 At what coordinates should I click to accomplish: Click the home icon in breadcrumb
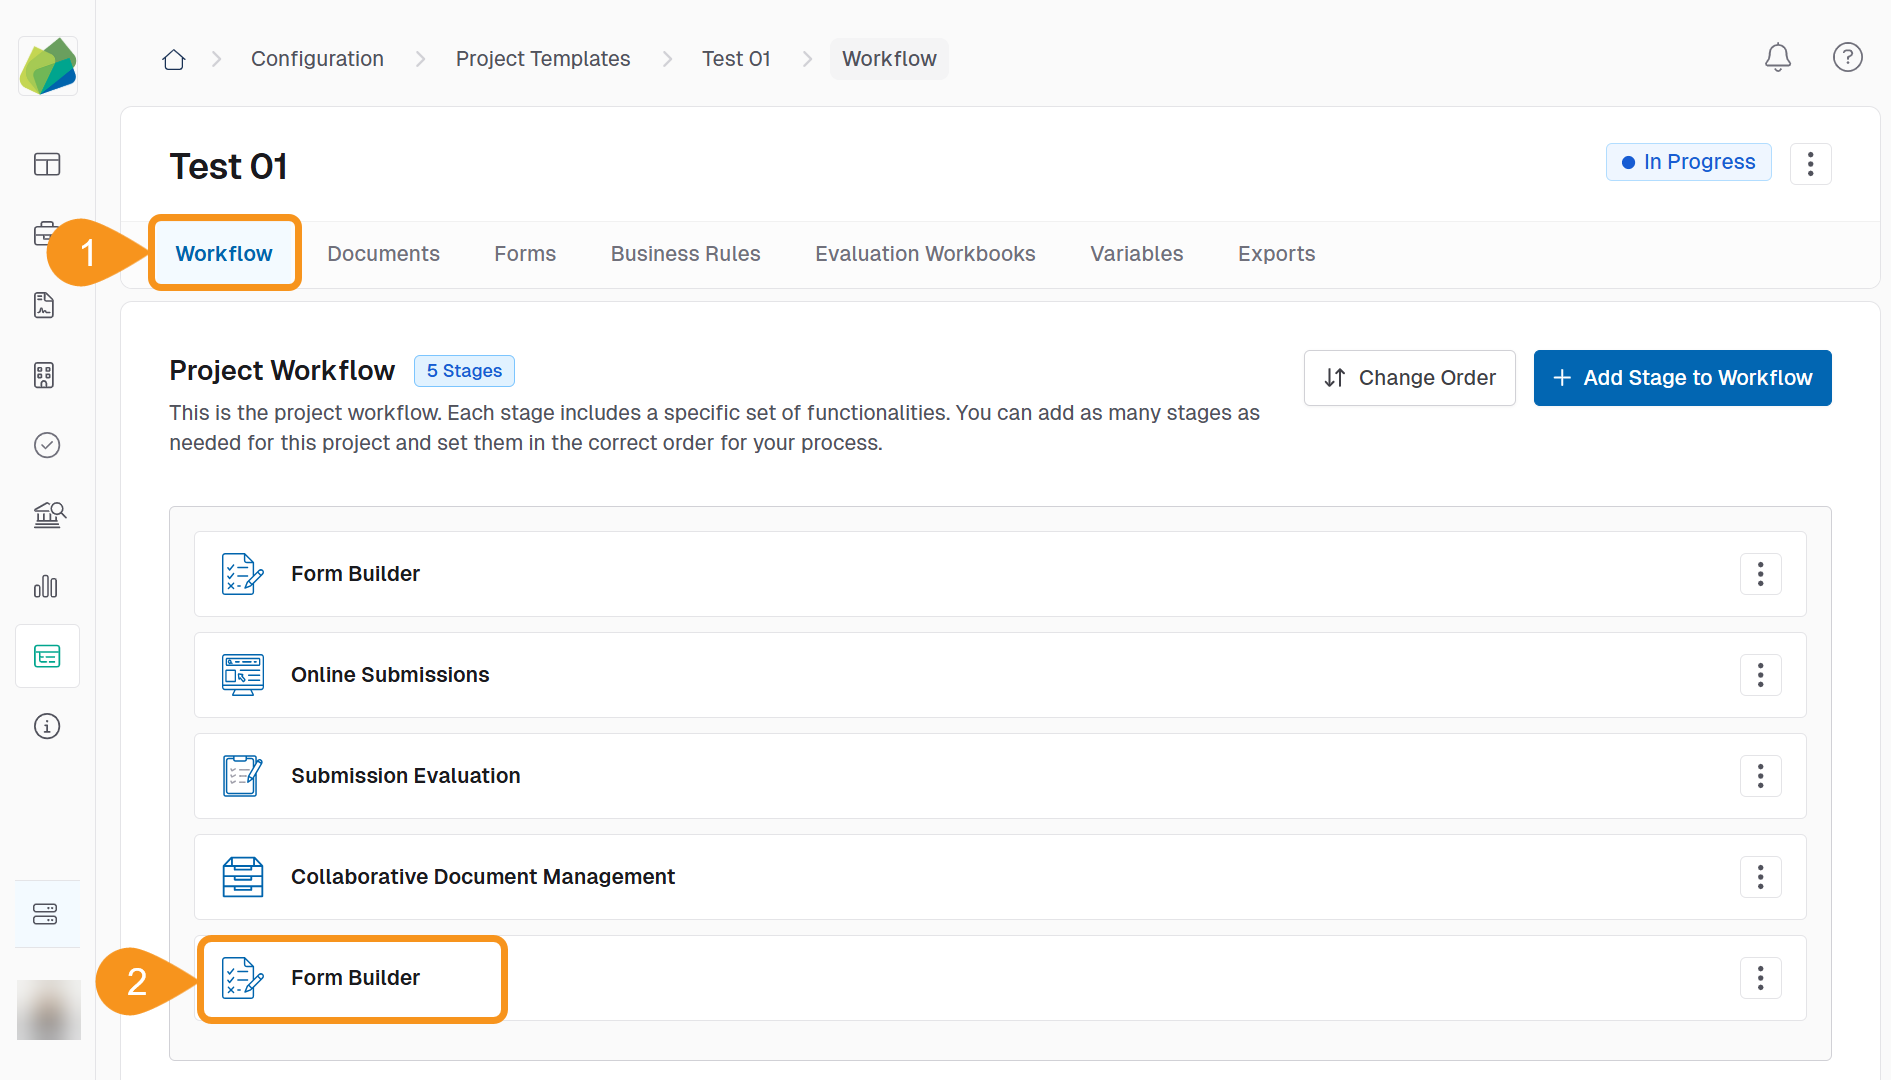point(174,60)
